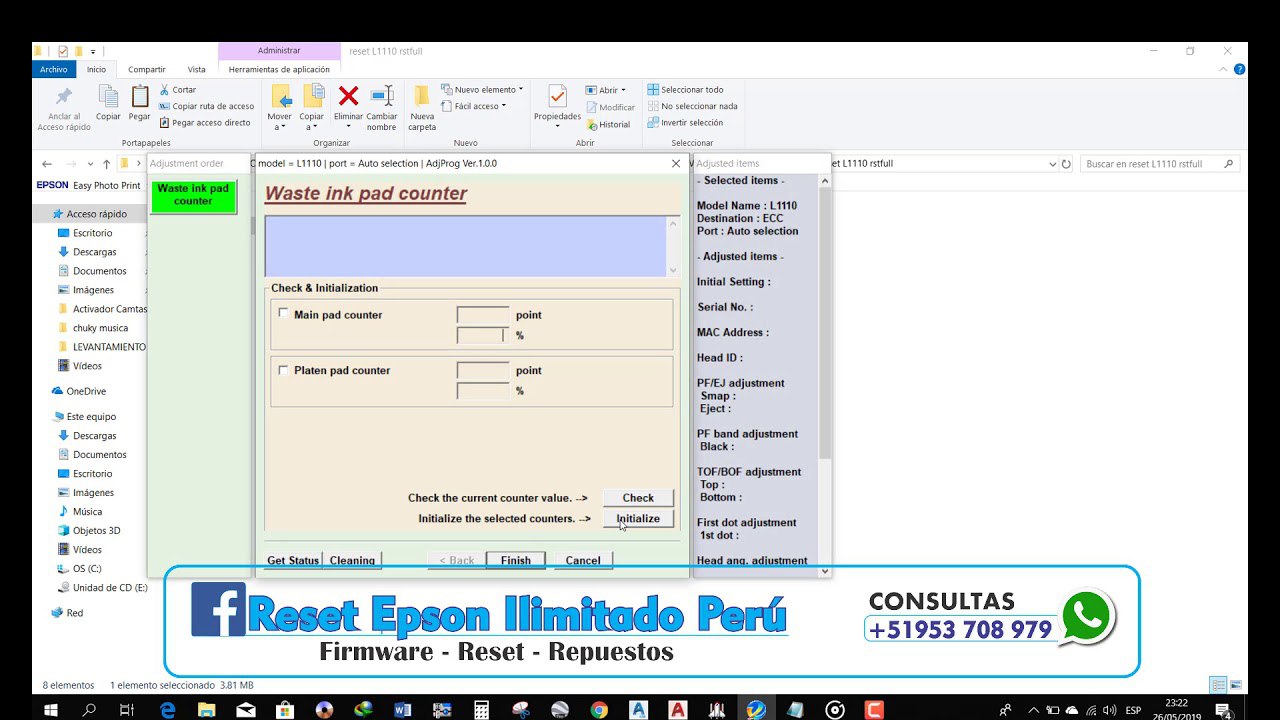Open recent locations chevron near back arrow
Viewport: 1280px width, 720px height.
pyautogui.click(x=90, y=164)
